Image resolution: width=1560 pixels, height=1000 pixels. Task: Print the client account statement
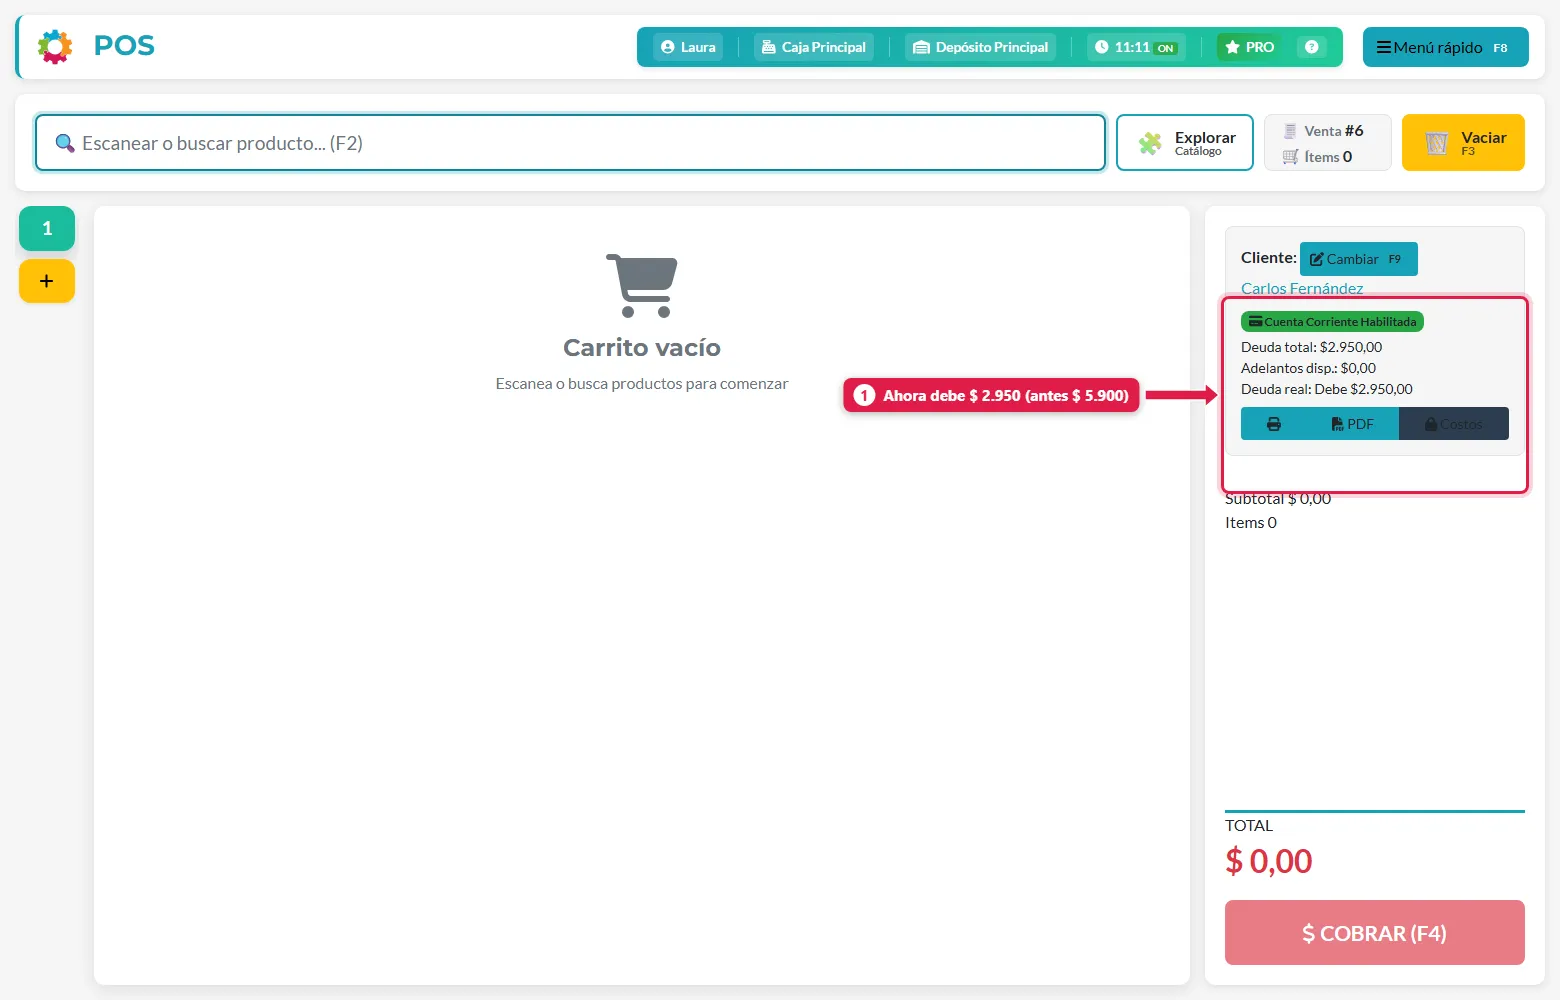1274,424
